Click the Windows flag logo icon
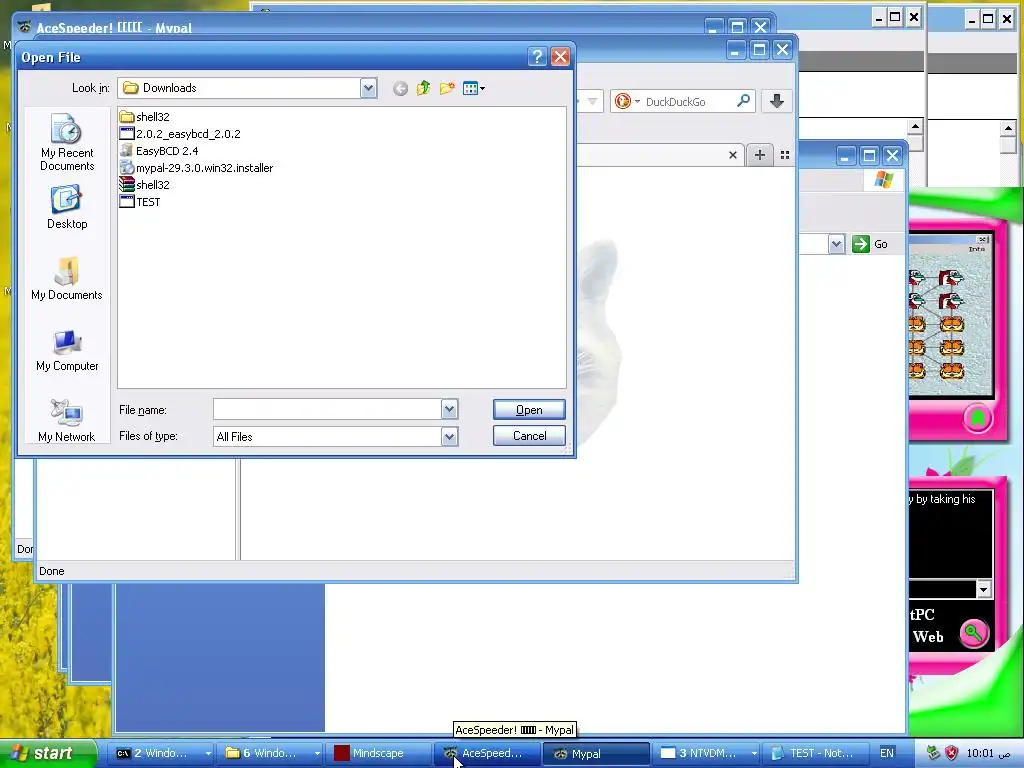The height and width of the screenshot is (768, 1024). point(884,180)
